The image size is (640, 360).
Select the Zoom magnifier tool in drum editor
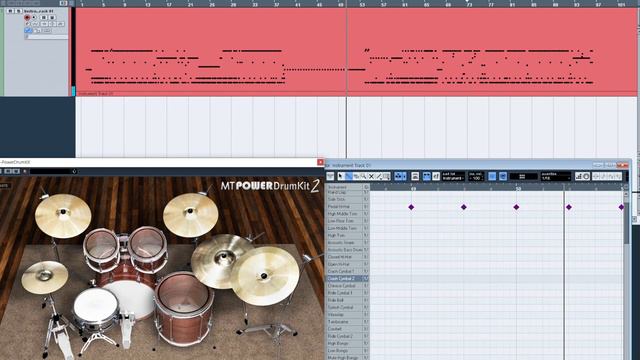[x=363, y=176]
